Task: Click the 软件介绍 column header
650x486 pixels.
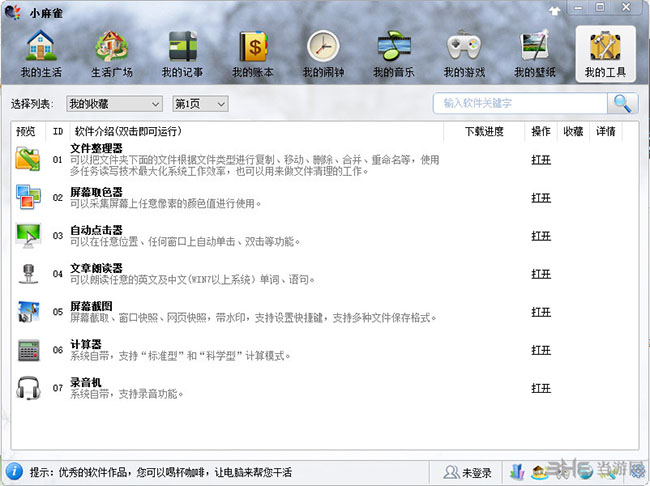Action: (x=128, y=131)
